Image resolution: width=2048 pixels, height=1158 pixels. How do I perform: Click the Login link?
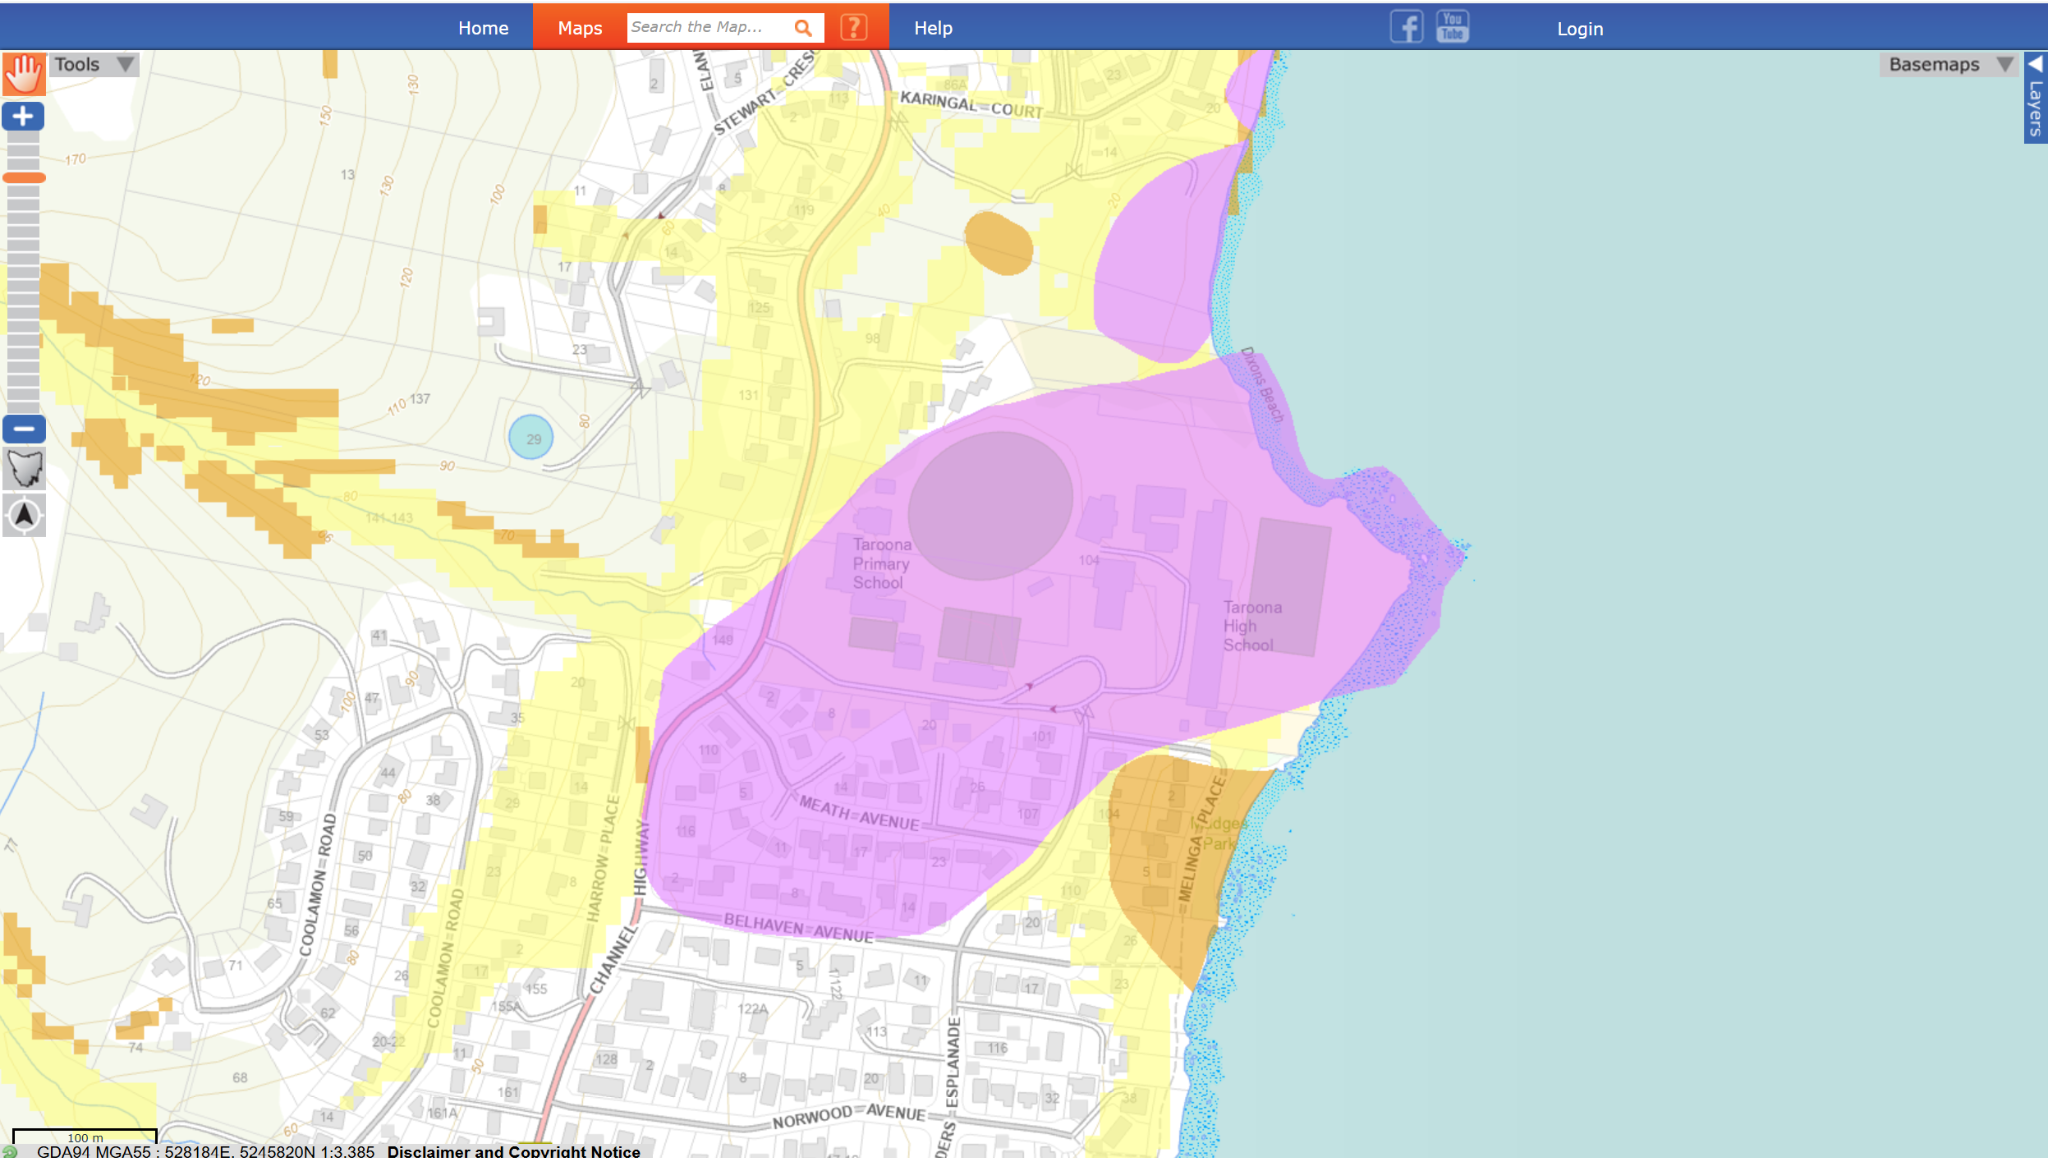[1580, 29]
